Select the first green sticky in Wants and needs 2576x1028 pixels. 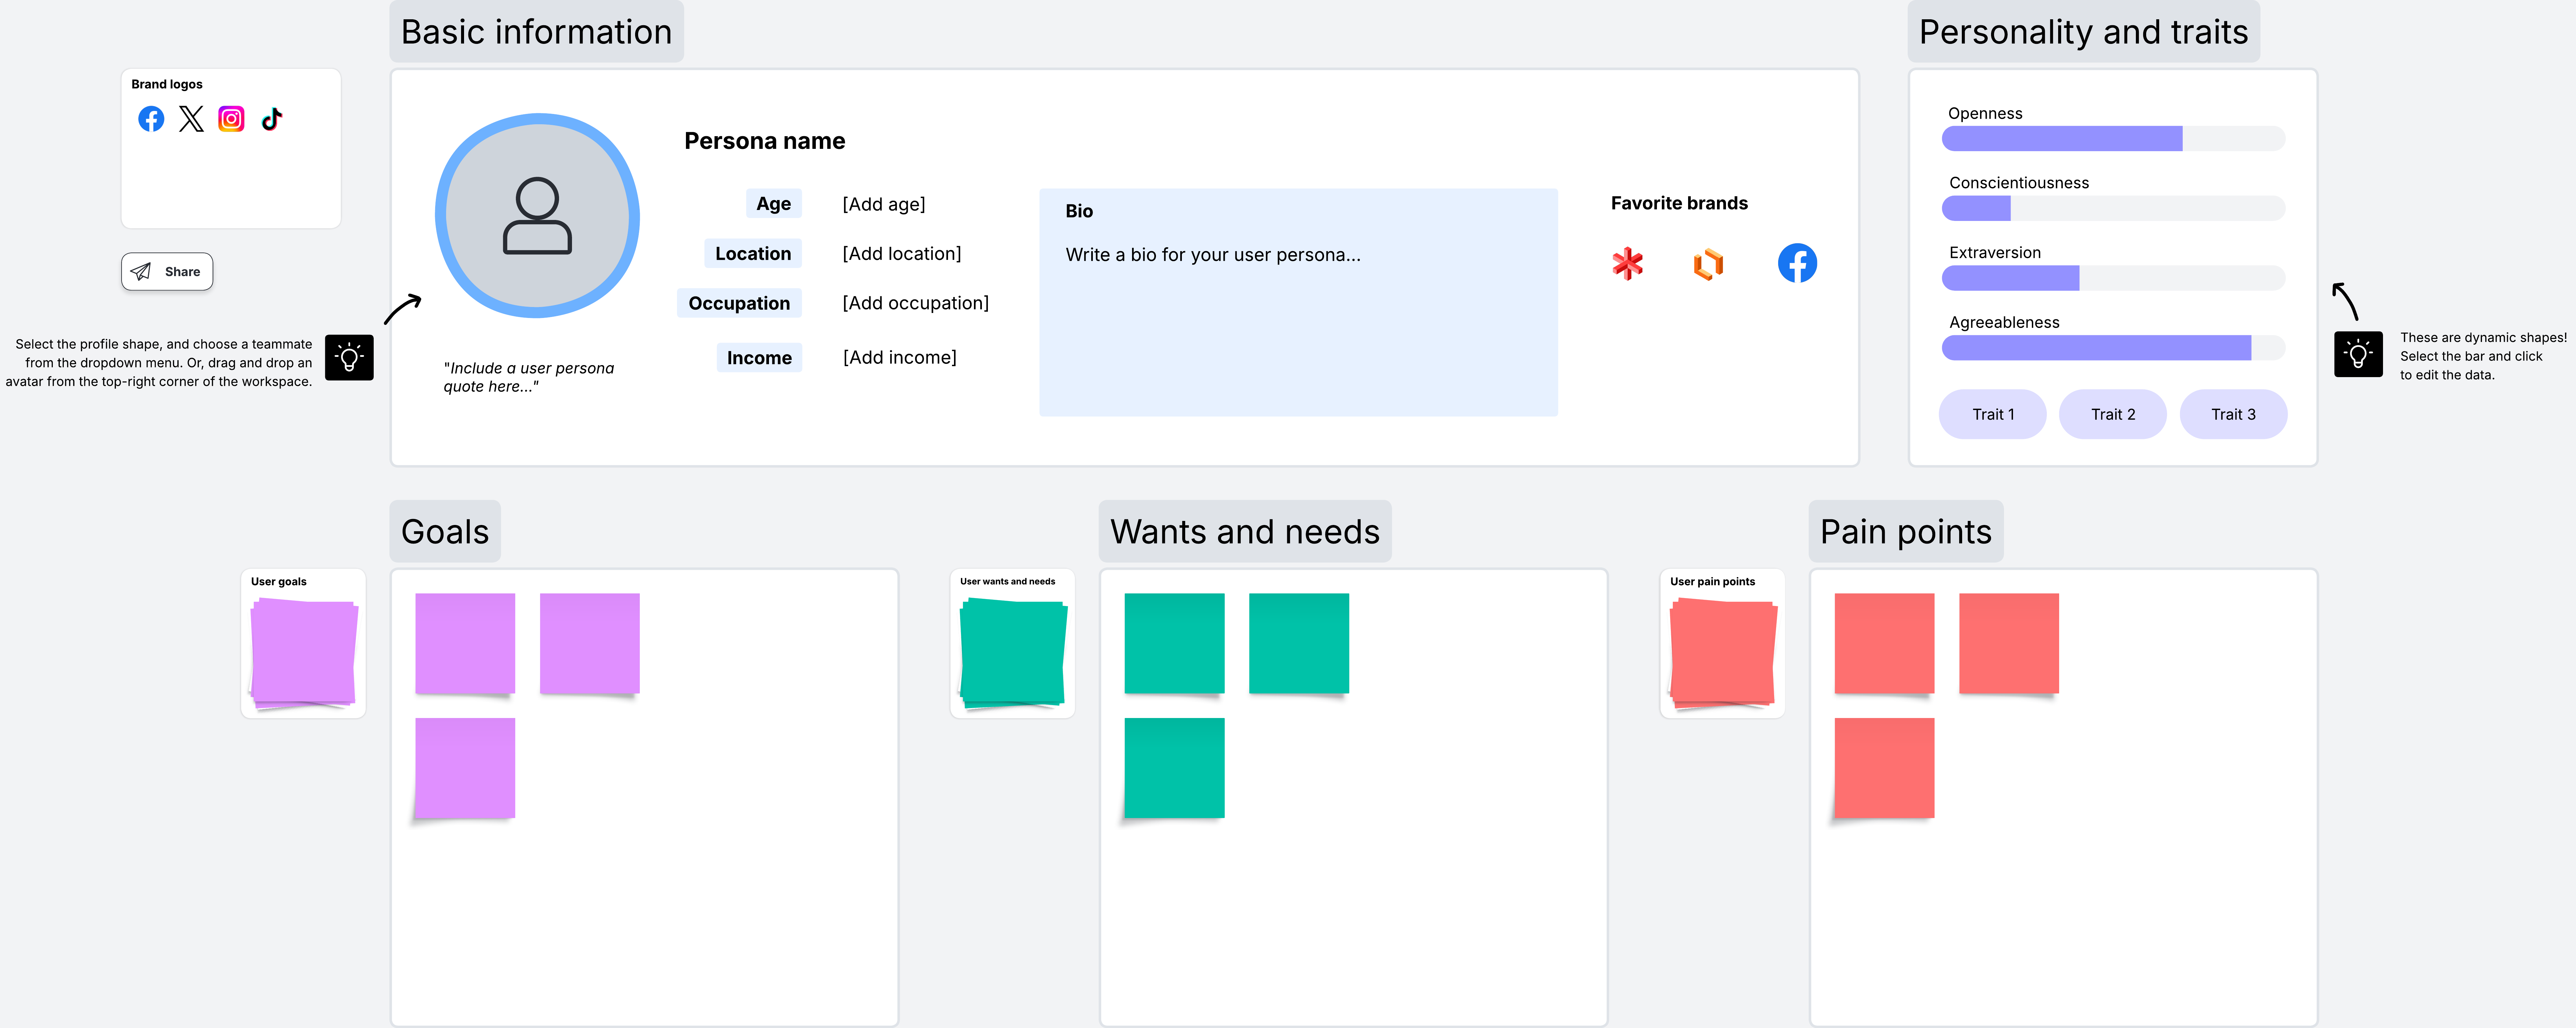pos(1174,643)
